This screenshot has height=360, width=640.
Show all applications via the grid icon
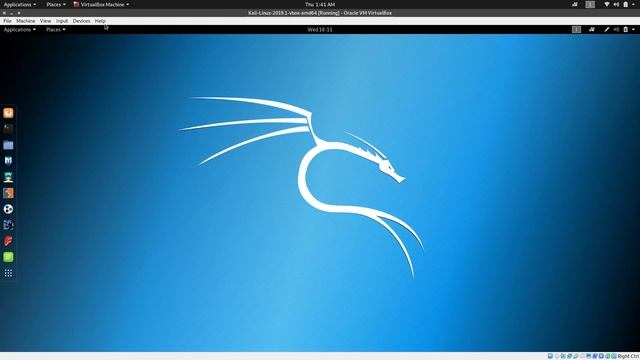8,273
